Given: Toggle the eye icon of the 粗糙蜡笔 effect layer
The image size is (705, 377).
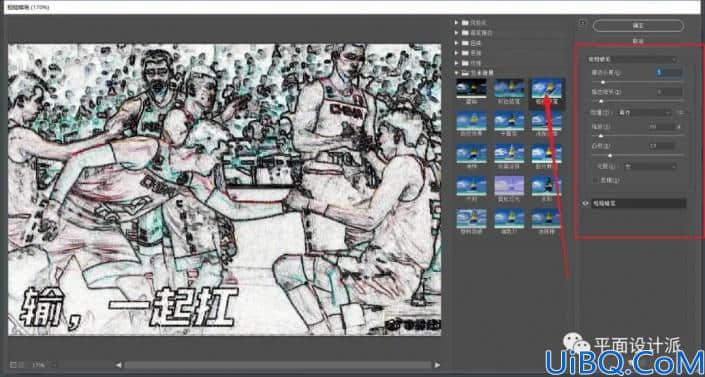Looking at the screenshot, I should [x=585, y=203].
